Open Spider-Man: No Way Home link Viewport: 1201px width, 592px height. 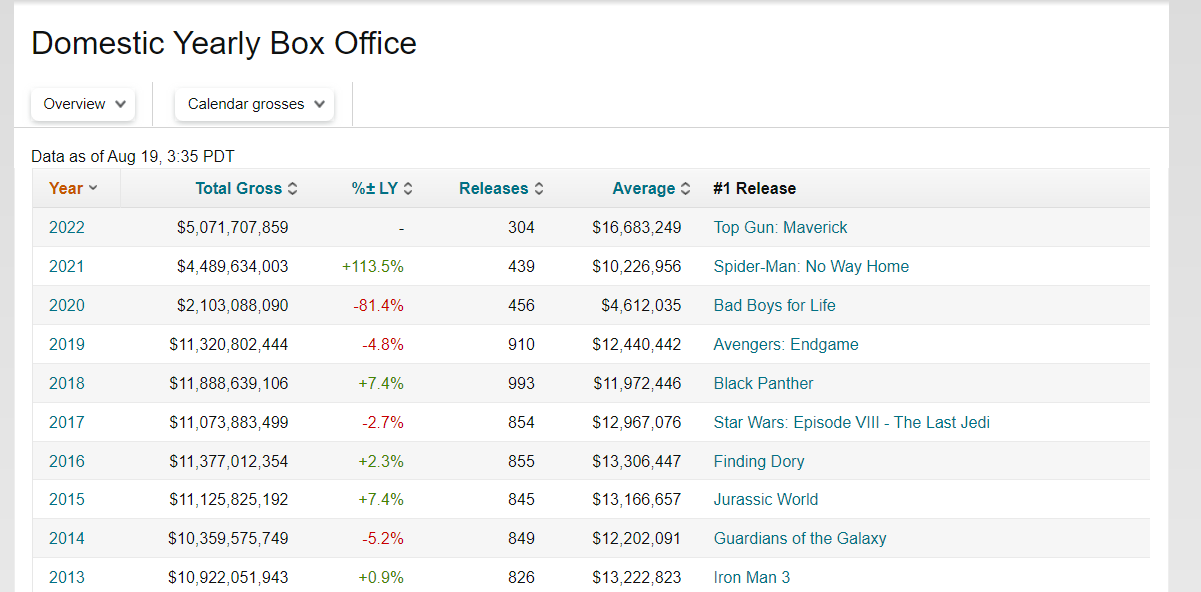(x=811, y=266)
